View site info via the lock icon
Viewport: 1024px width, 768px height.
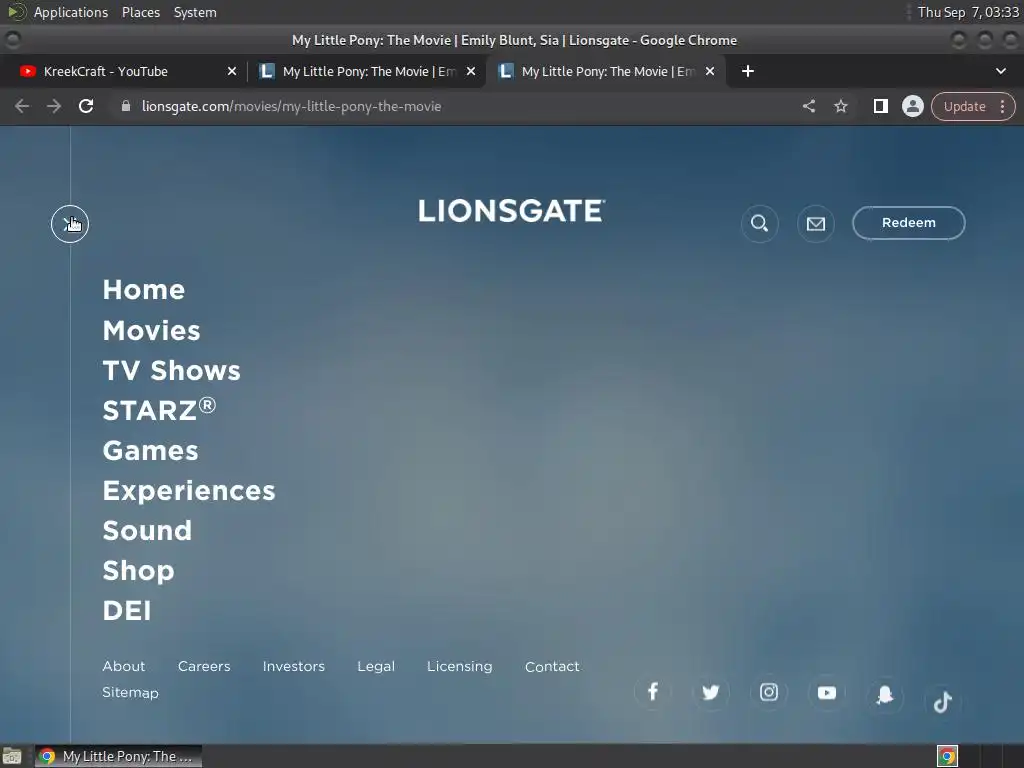coord(126,106)
